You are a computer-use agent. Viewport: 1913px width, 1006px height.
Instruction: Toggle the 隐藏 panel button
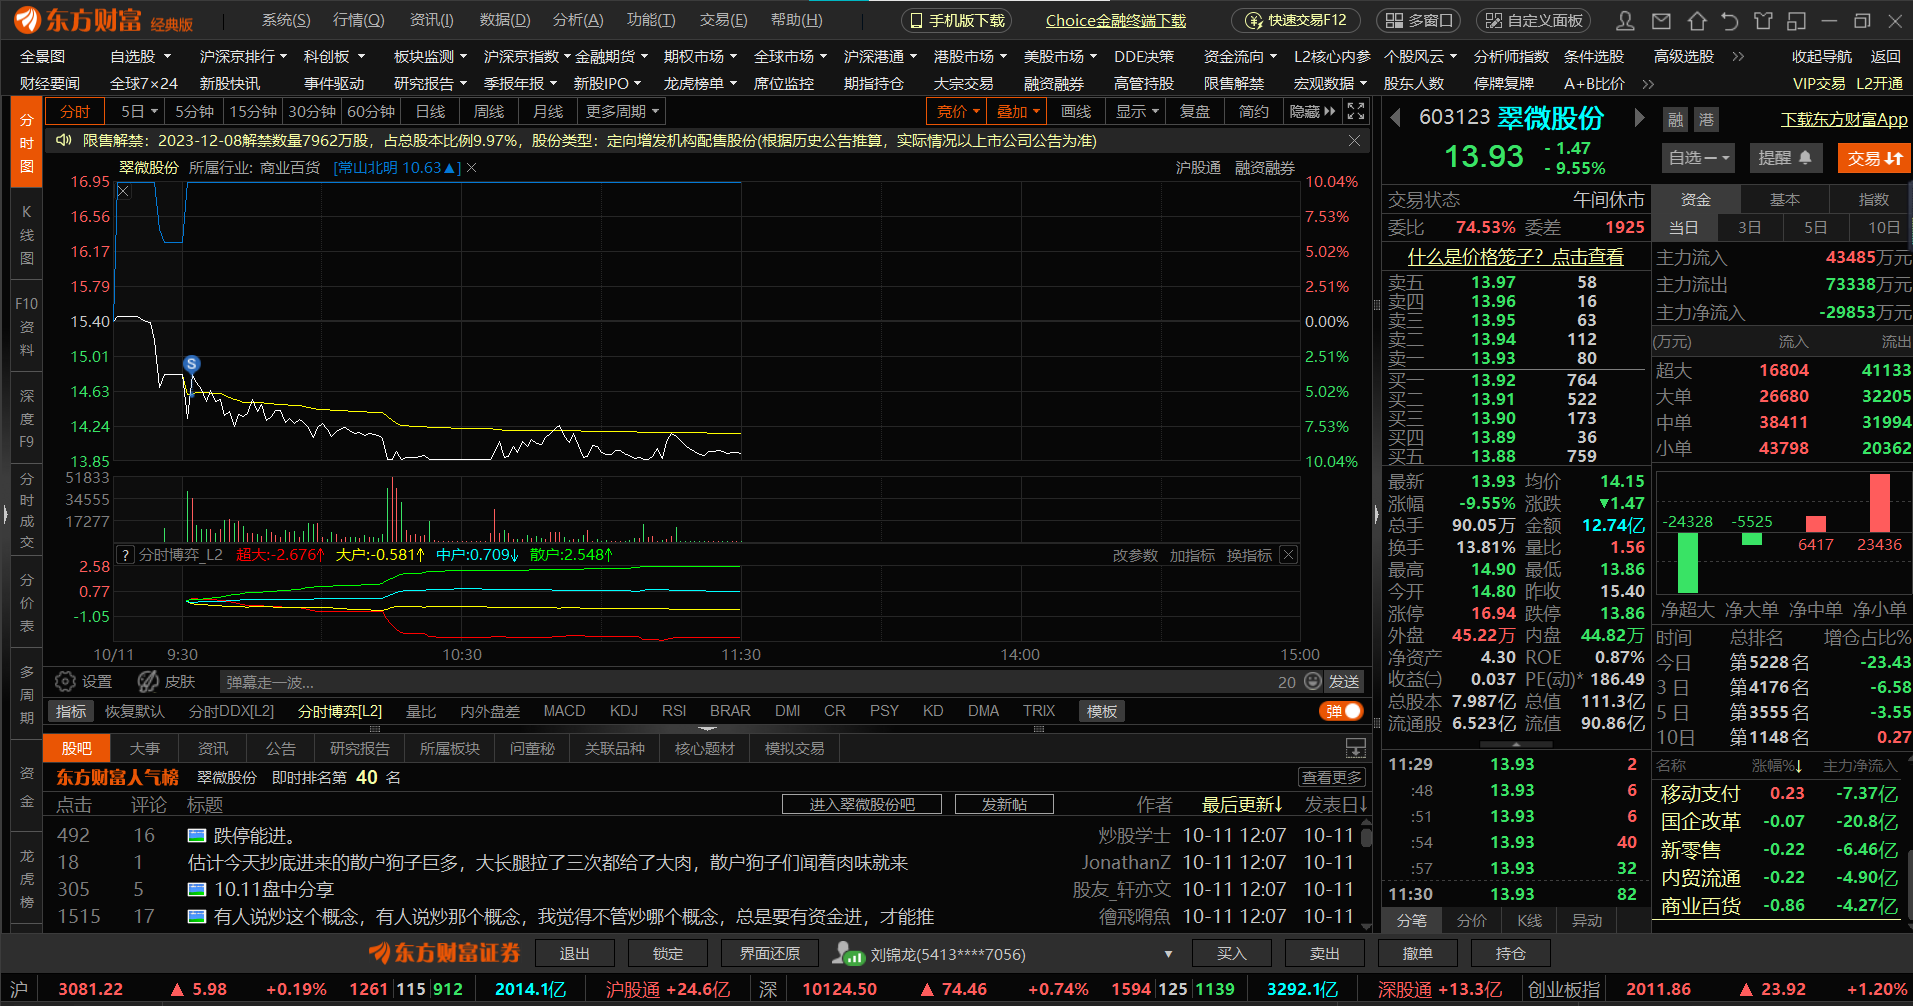[x=1312, y=111]
